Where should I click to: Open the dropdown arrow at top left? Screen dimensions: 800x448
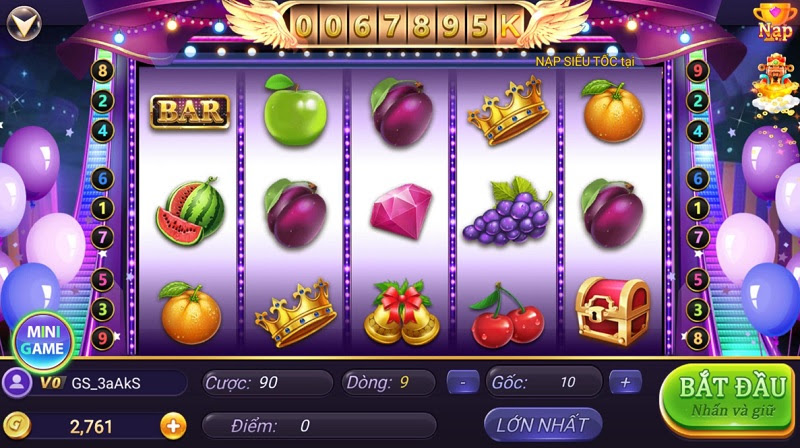[23, 23]
